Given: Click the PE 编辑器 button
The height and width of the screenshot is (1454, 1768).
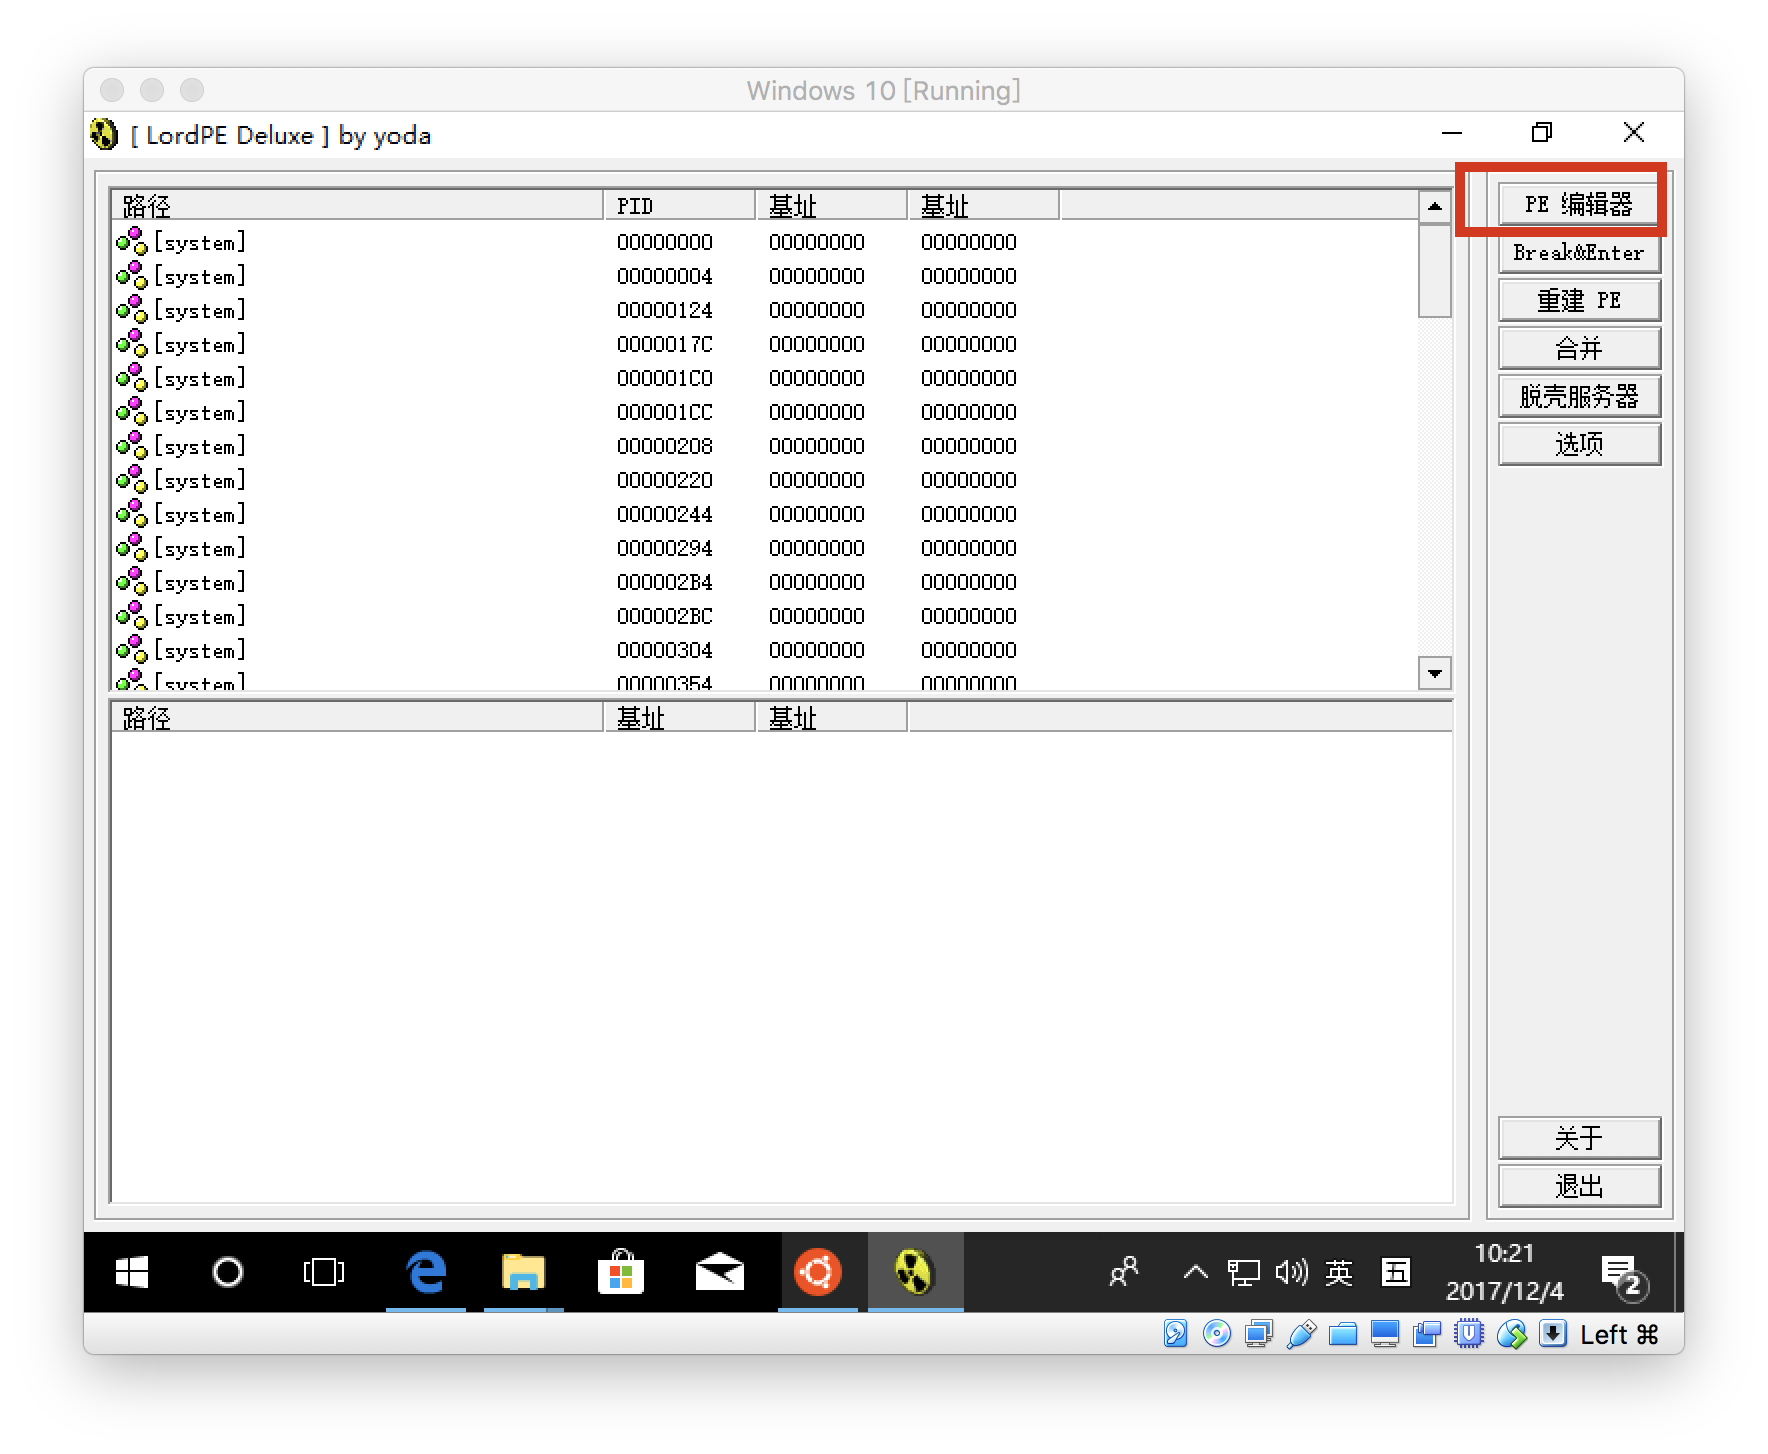Looking at the screenshot, I should pos(1579,204).
